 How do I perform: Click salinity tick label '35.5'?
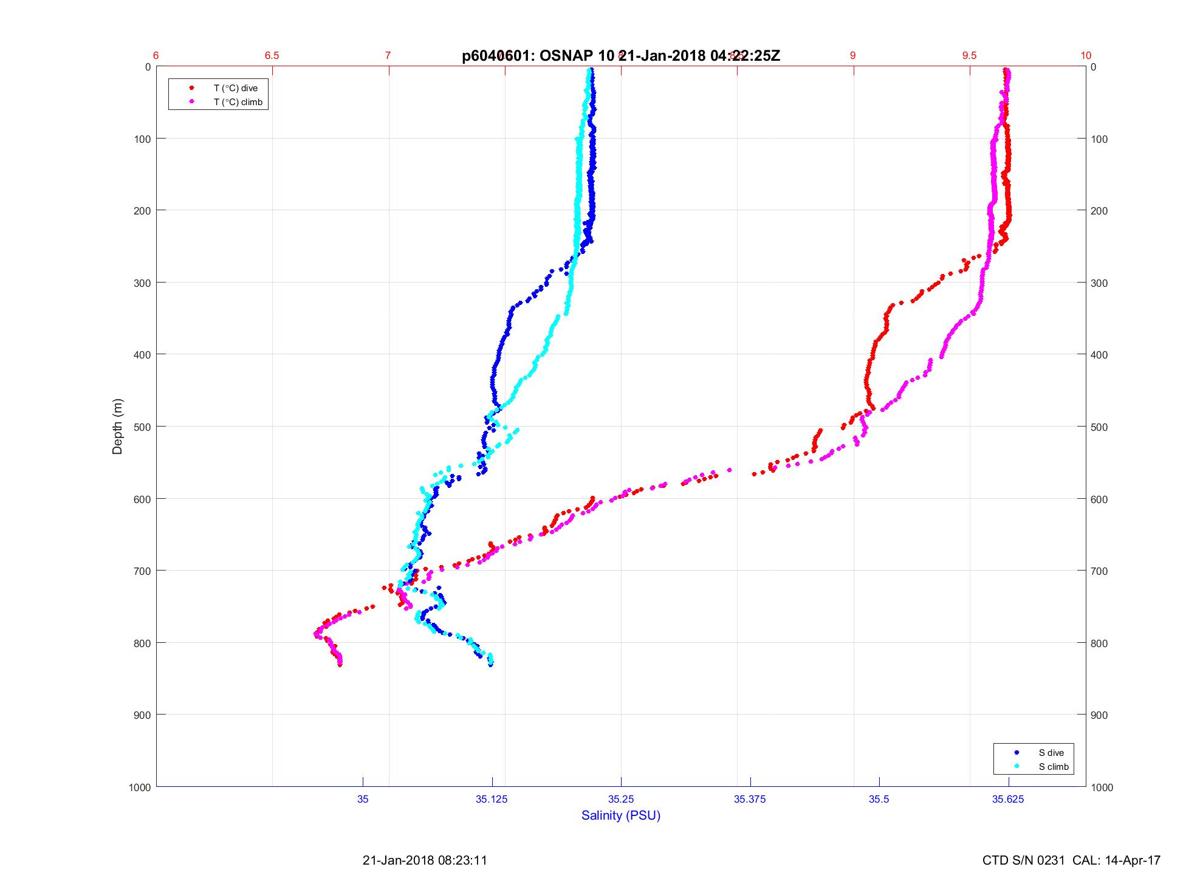[879, 799]
